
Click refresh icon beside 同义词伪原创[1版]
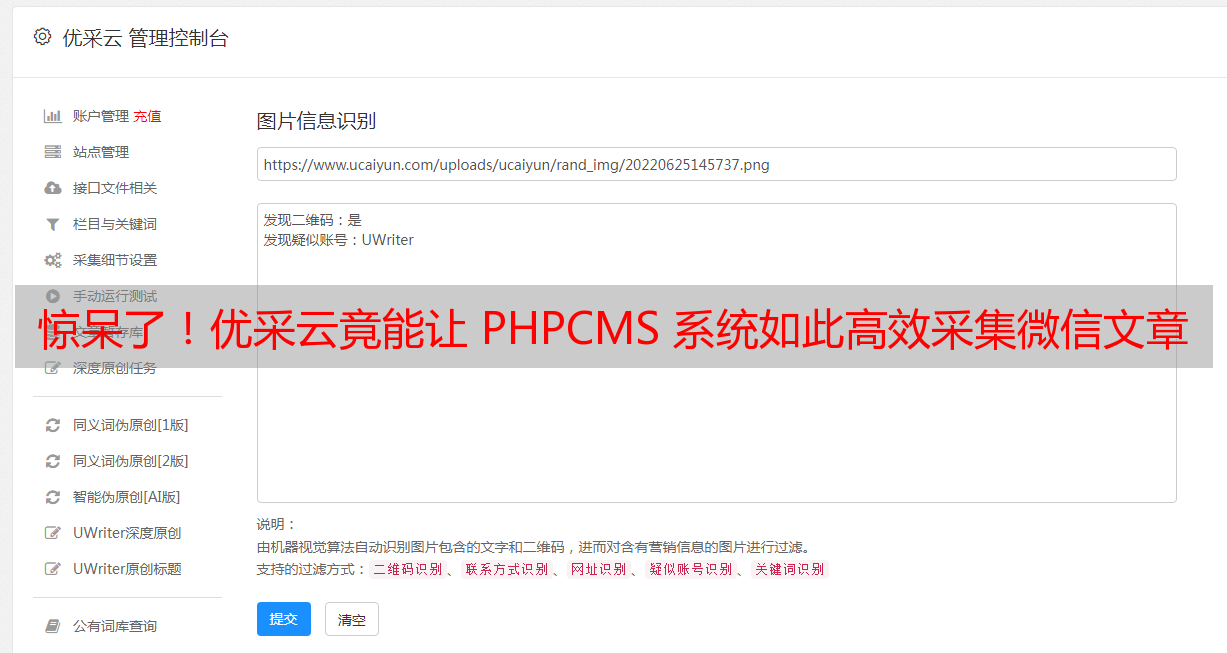click(53, 425)
